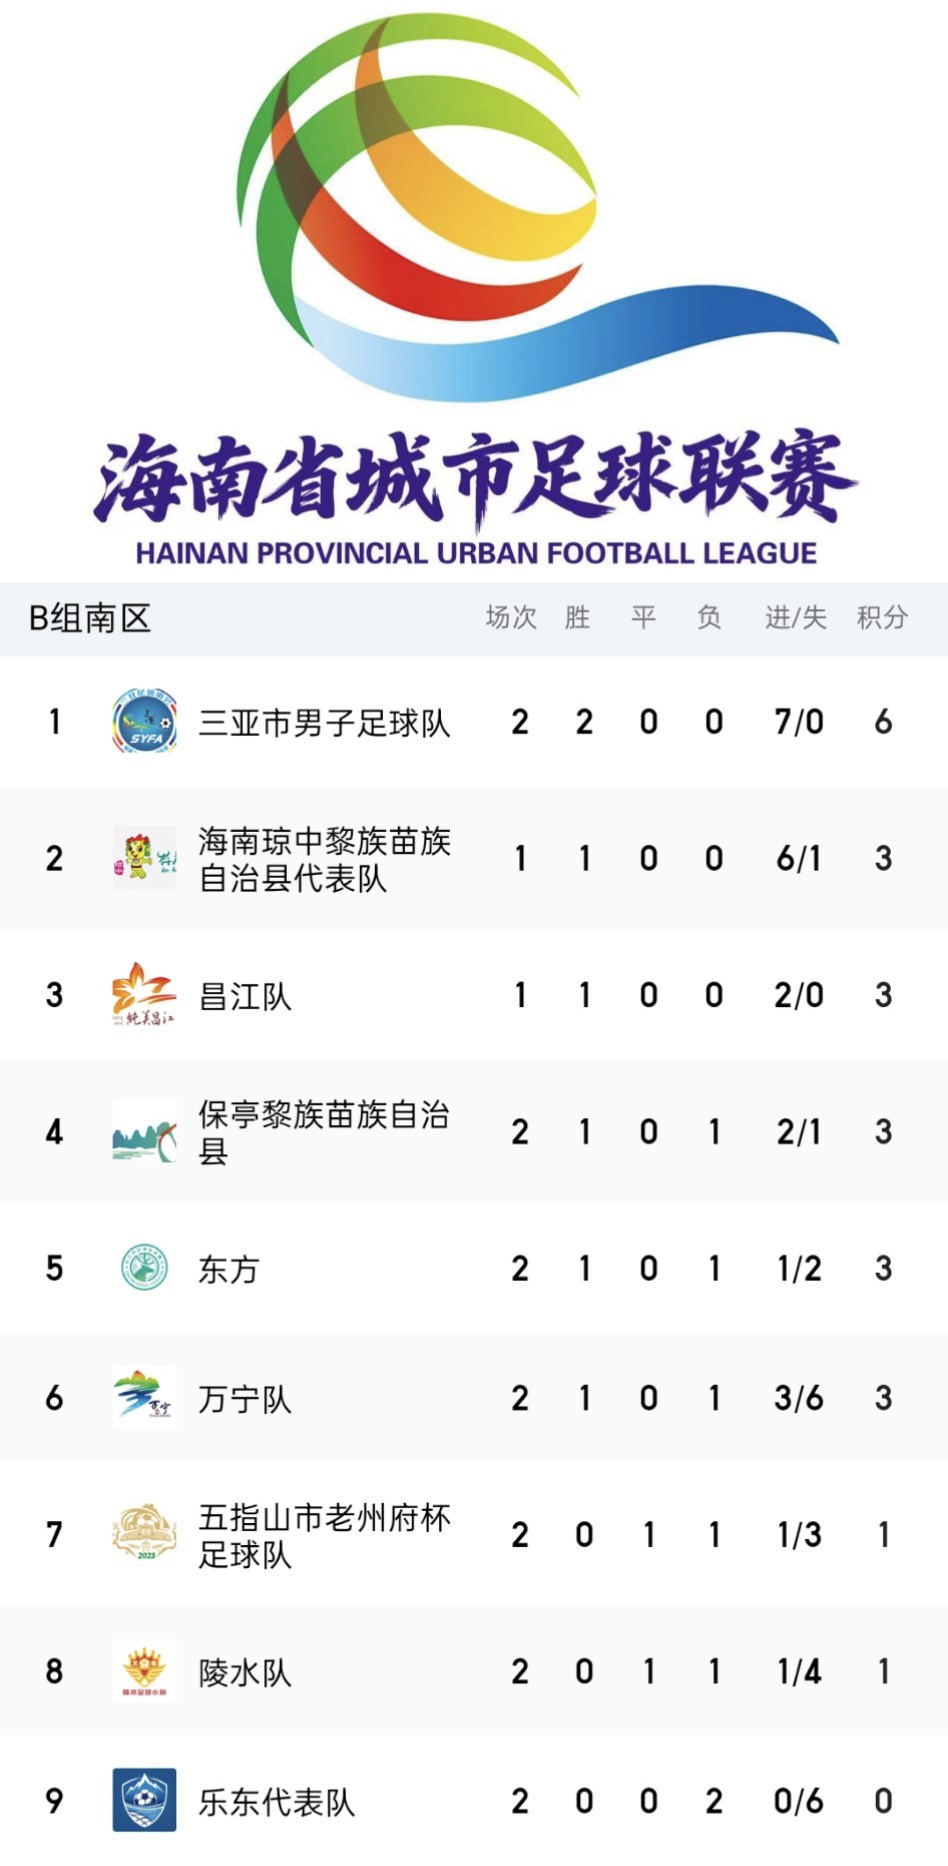
Task: Open the Ledong blue shield badge
Action: [x=144, y=1800]
